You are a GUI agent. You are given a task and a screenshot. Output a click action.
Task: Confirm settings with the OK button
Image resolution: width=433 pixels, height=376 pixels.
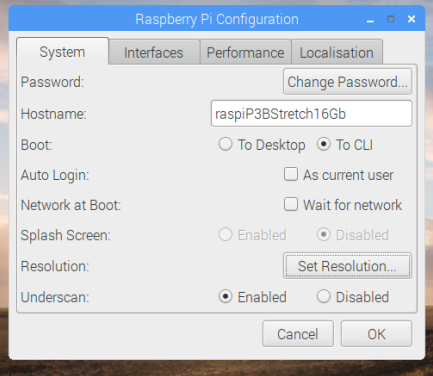[x=376, y=334]
